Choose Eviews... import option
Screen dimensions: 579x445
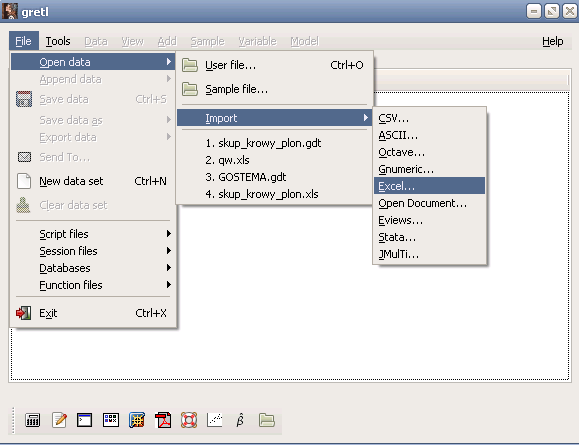pos(429,220)
